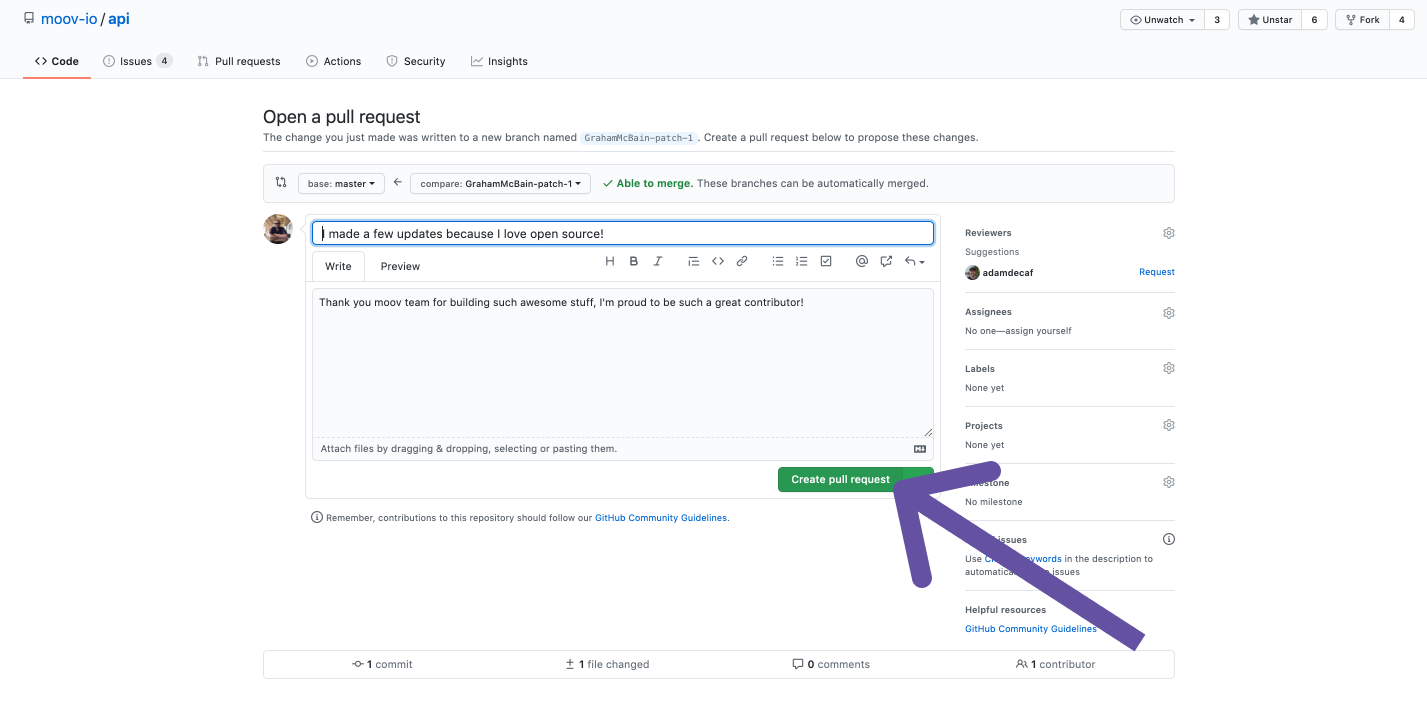The image size is (1427, 705).
Task: Open the Code tab
Action: click(57, 61)
